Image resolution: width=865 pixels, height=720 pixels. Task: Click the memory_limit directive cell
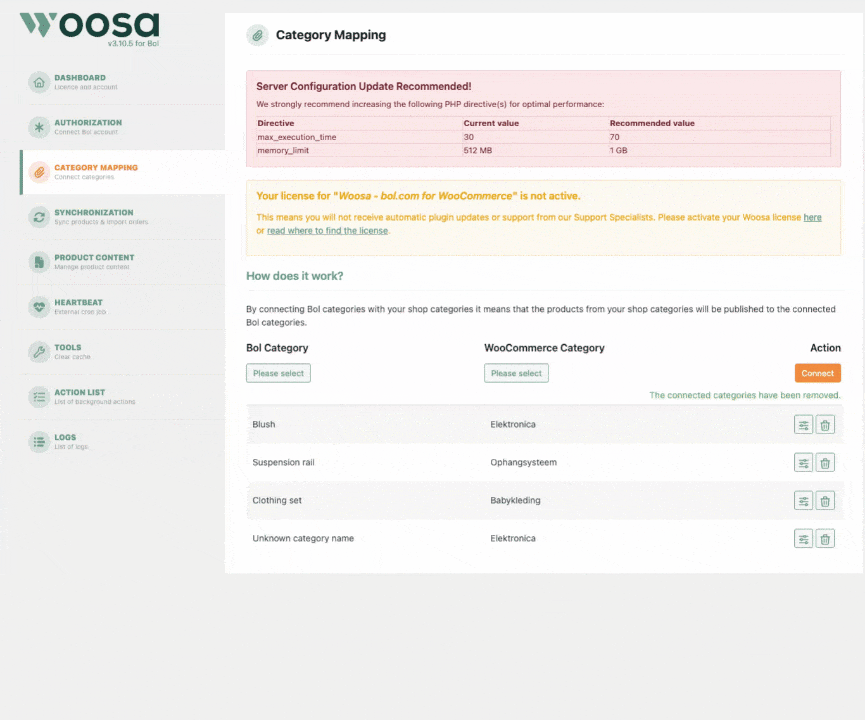[359, 150]
